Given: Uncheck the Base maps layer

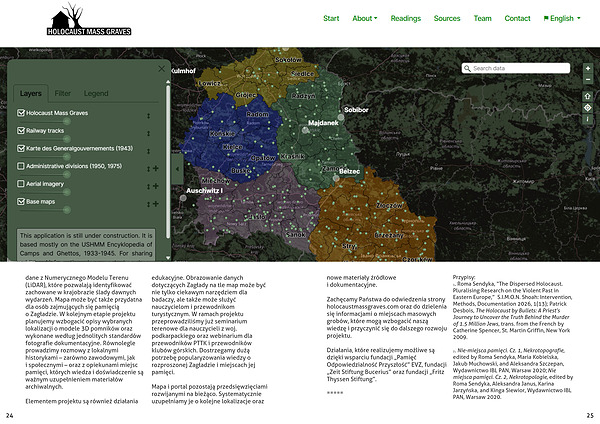Looking at the screenshot, I should (x=21, y=201).
